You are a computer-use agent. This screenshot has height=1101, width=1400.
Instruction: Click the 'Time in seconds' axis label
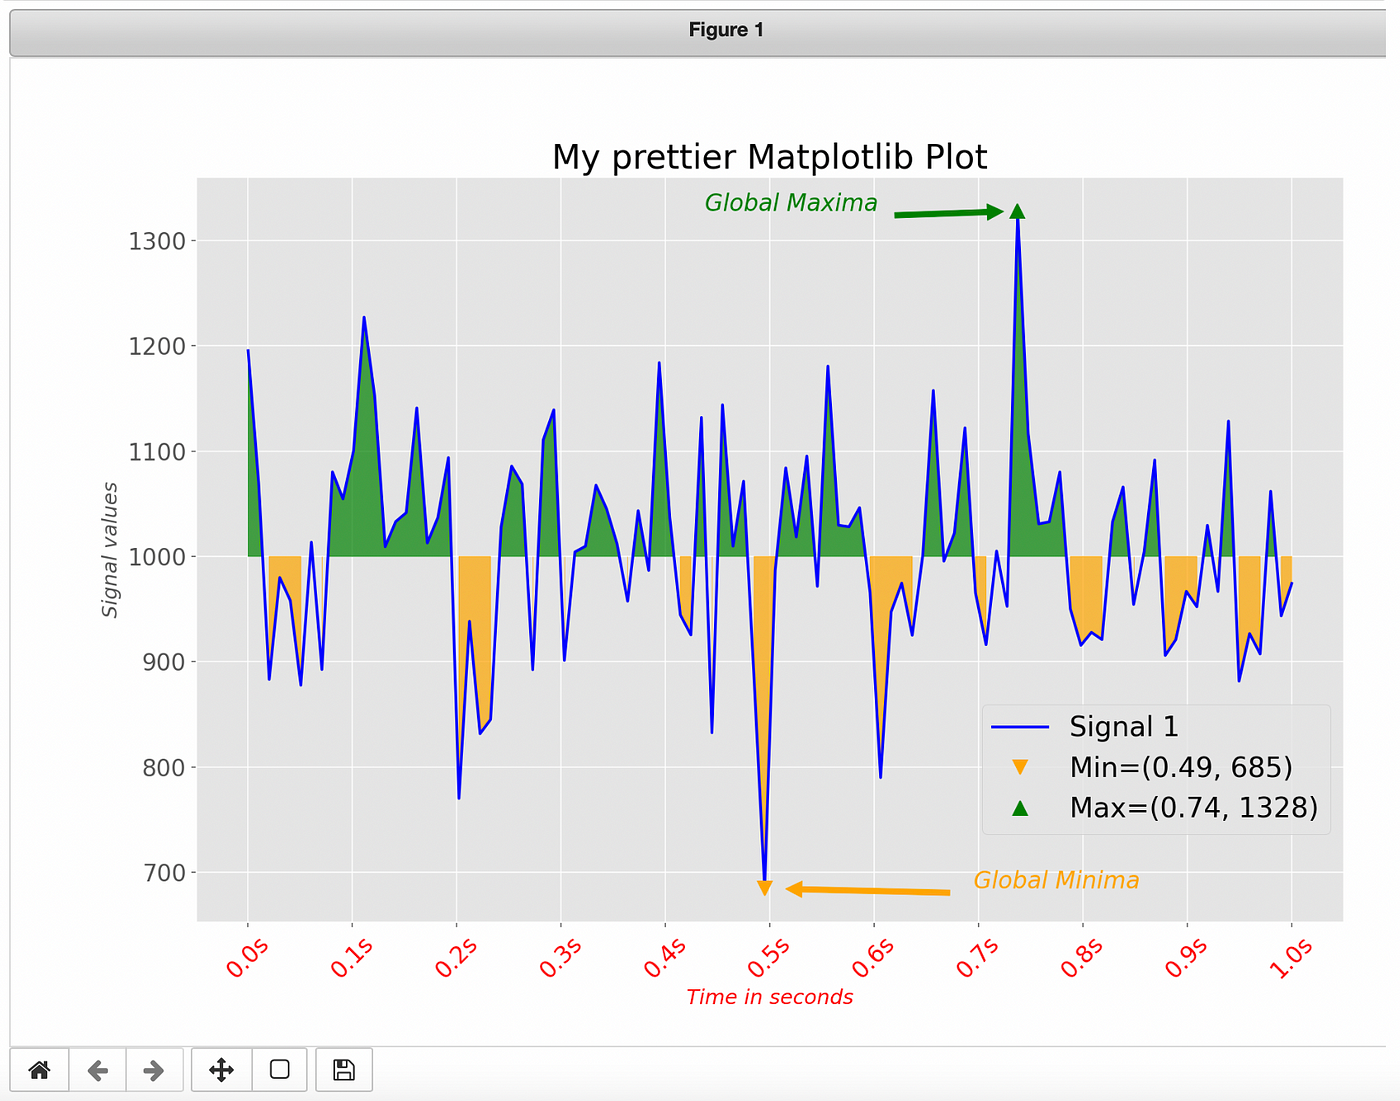[769, 997]
